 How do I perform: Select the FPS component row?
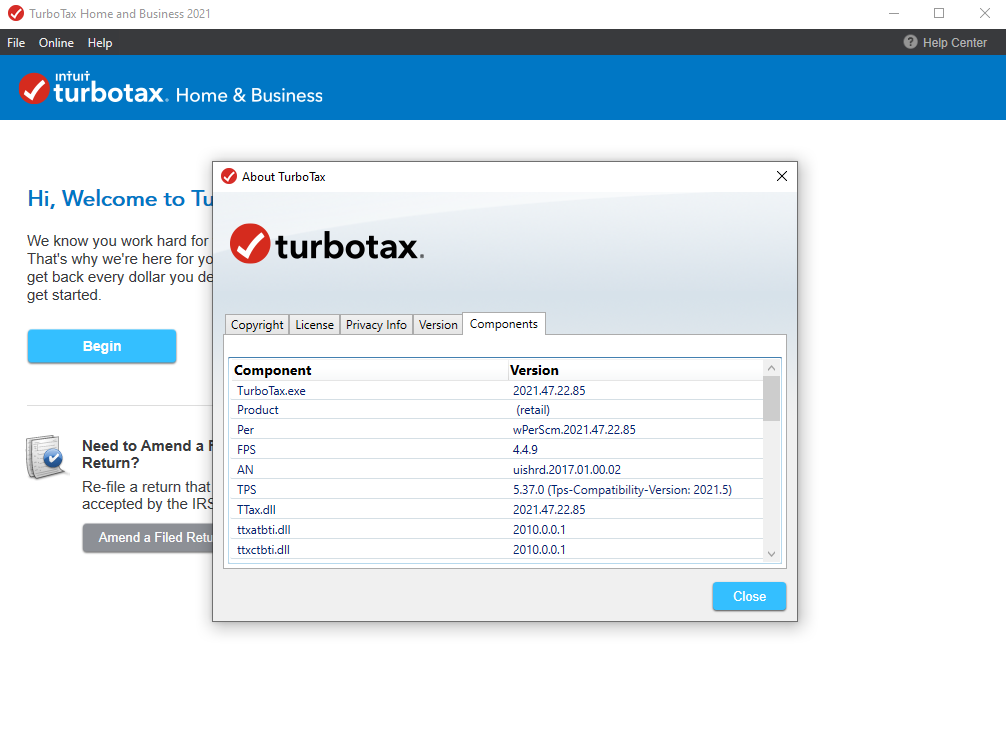coord(497,450)
